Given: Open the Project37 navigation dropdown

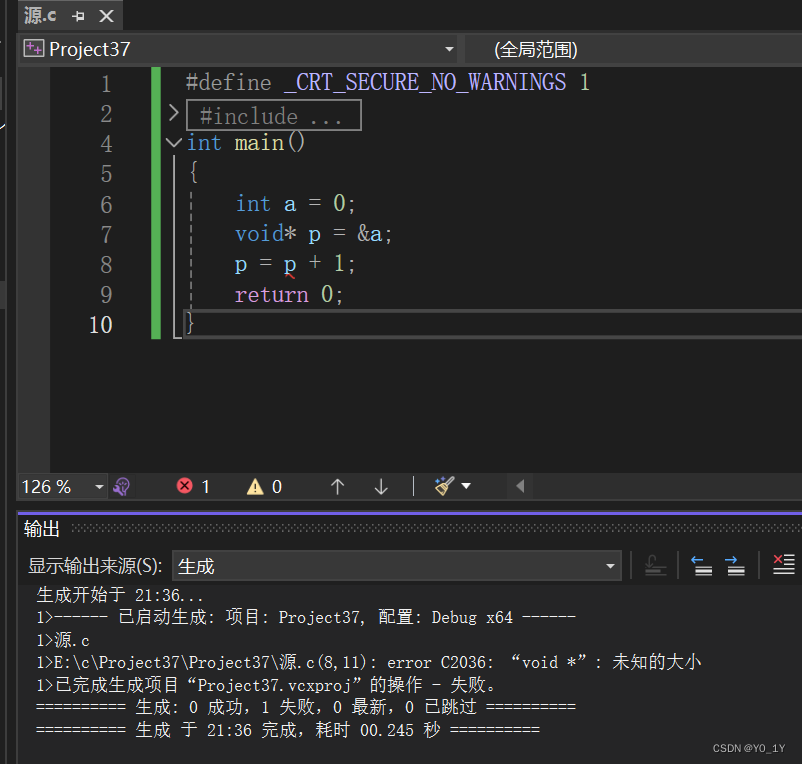Looking at the screenshot, I should coord(449,48).
